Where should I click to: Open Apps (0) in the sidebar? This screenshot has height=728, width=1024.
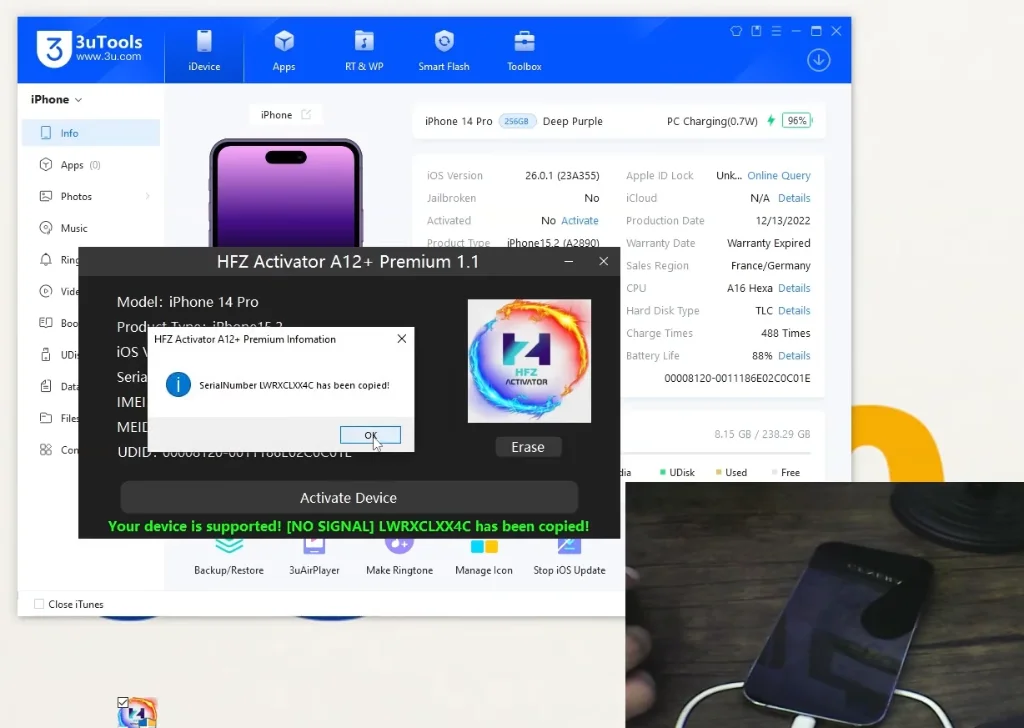click(x=91, y=165)
